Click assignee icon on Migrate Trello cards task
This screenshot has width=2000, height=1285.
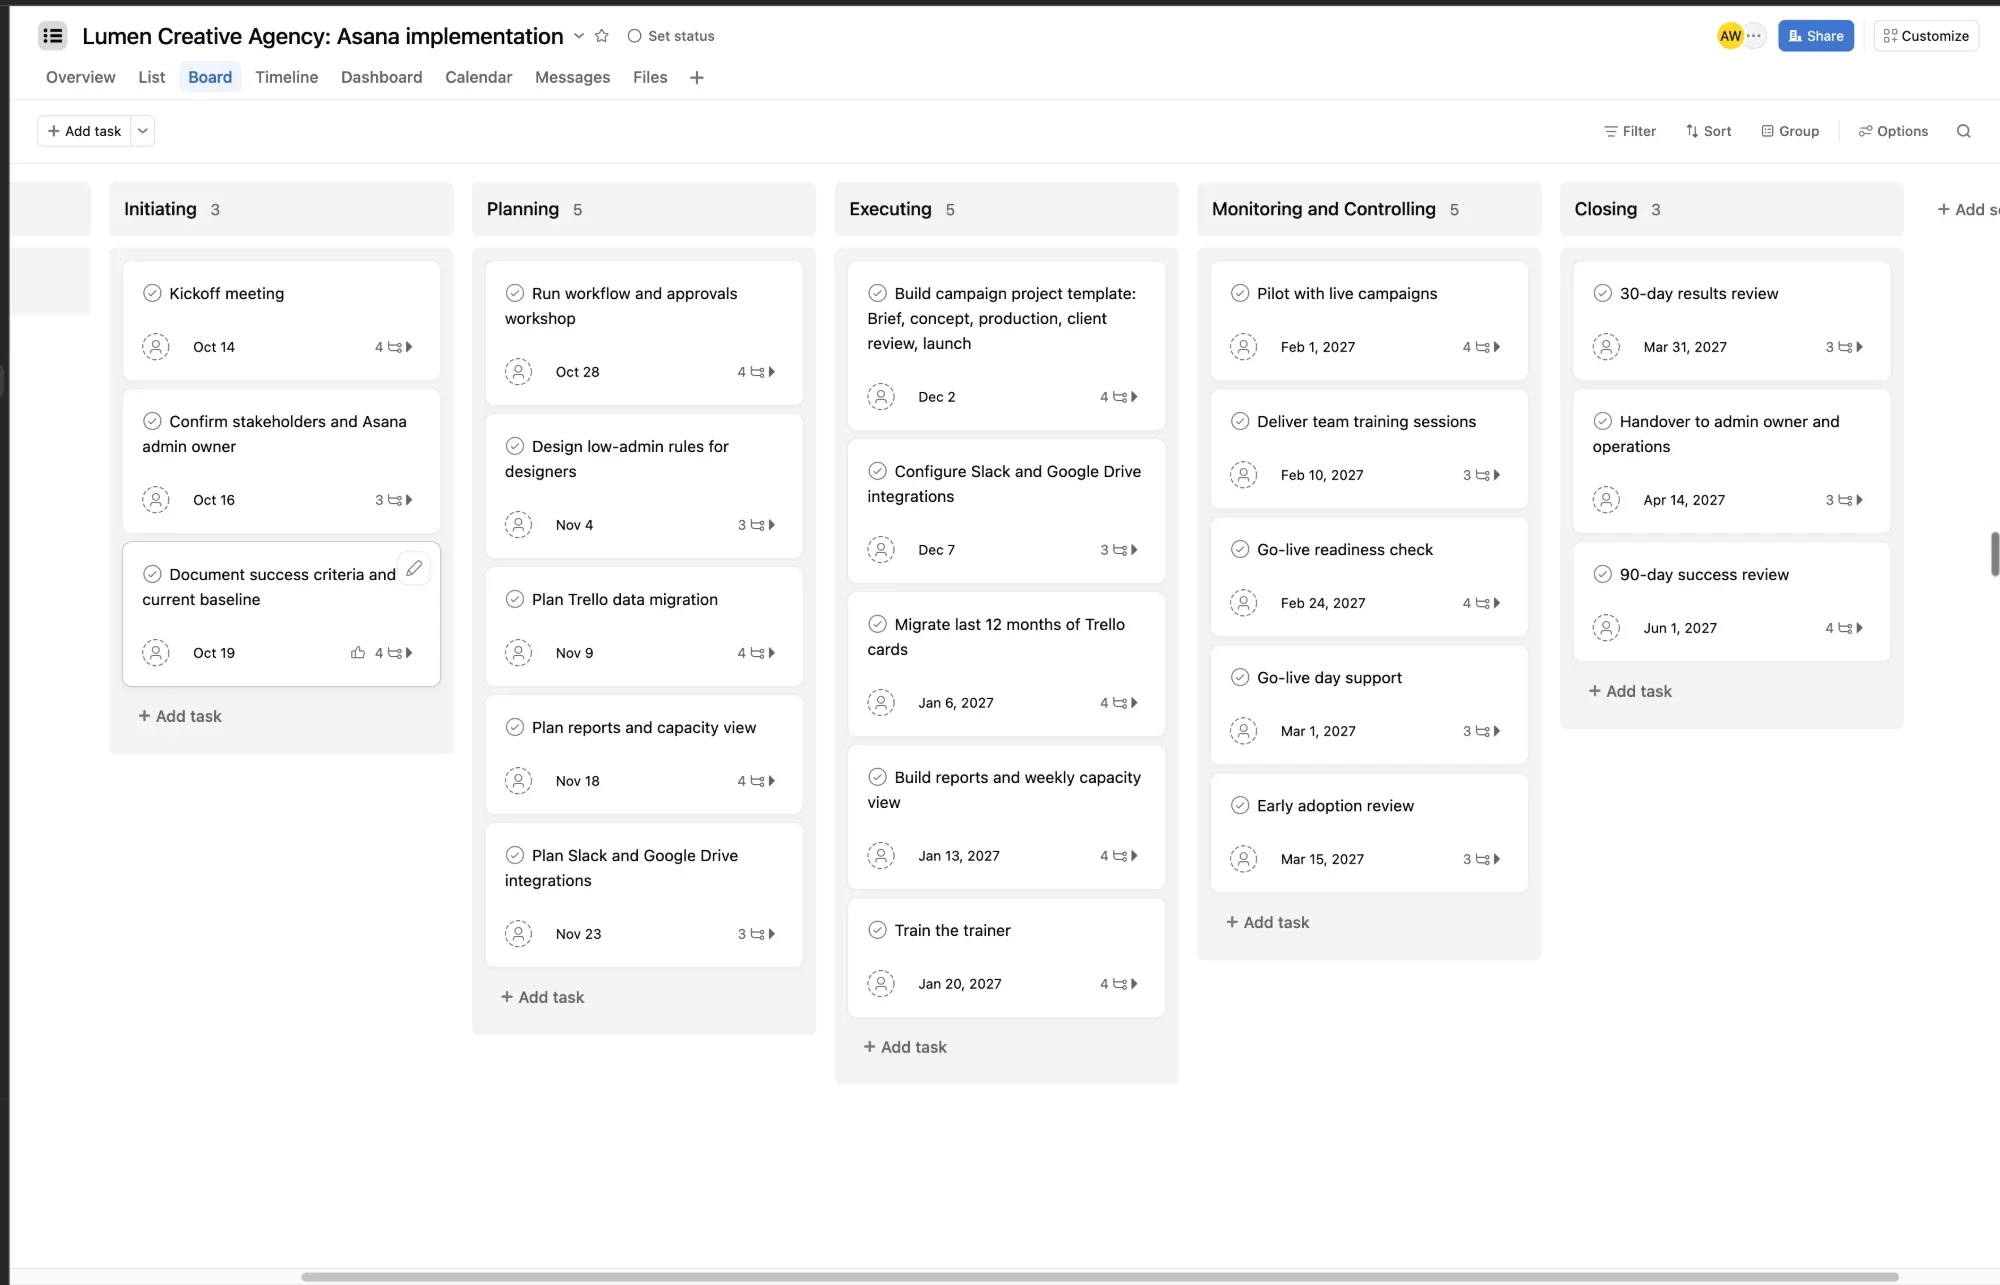pyautogui.click(x=881, y=703)
